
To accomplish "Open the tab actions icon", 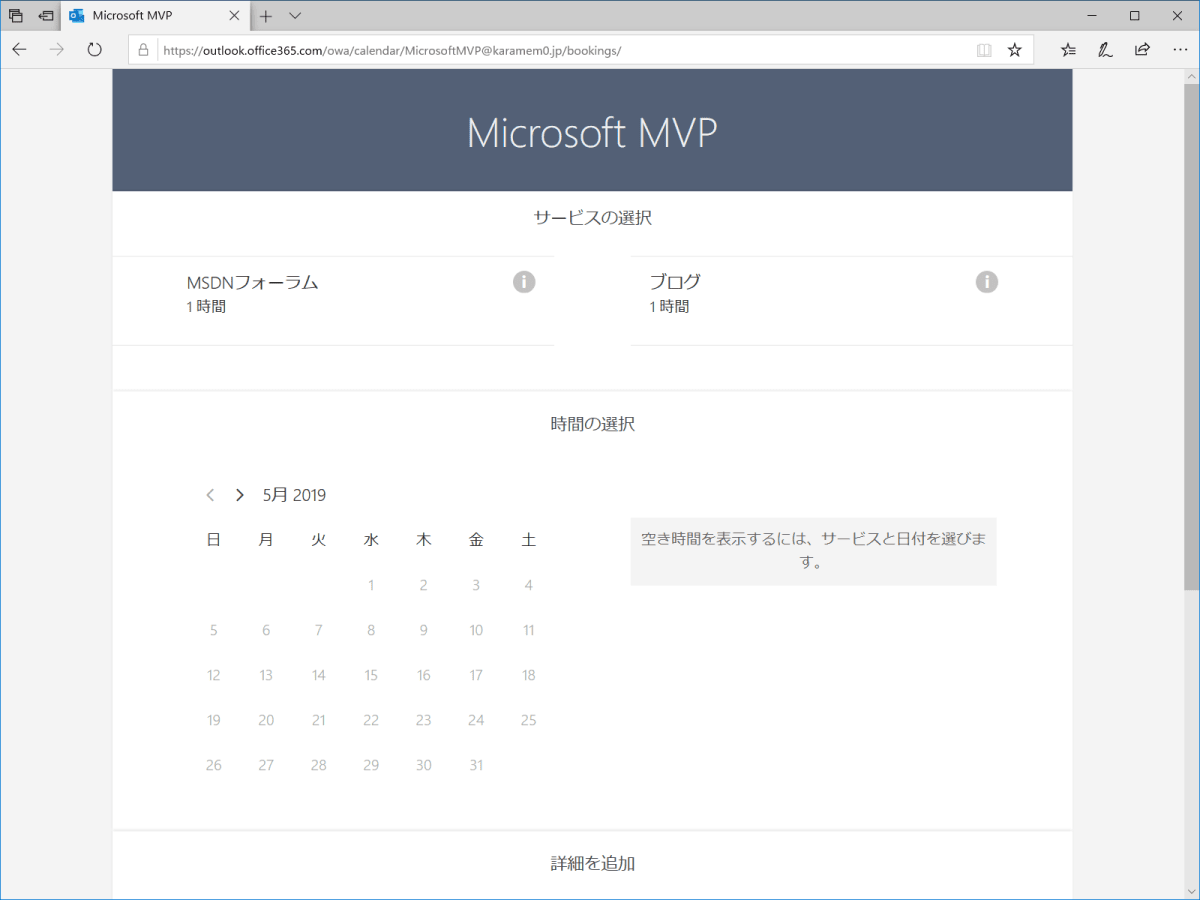I will (x=16, y=16).
